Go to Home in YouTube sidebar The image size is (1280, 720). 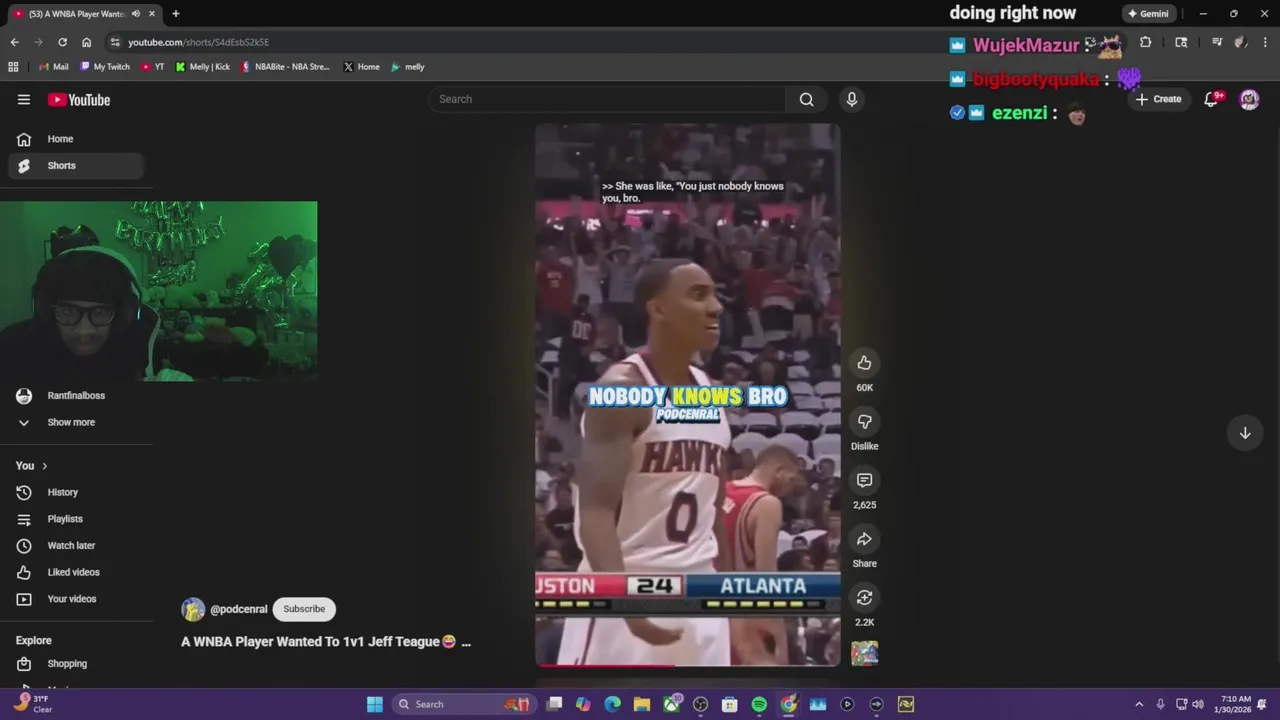pyautogui.click(x=76, y=139)
